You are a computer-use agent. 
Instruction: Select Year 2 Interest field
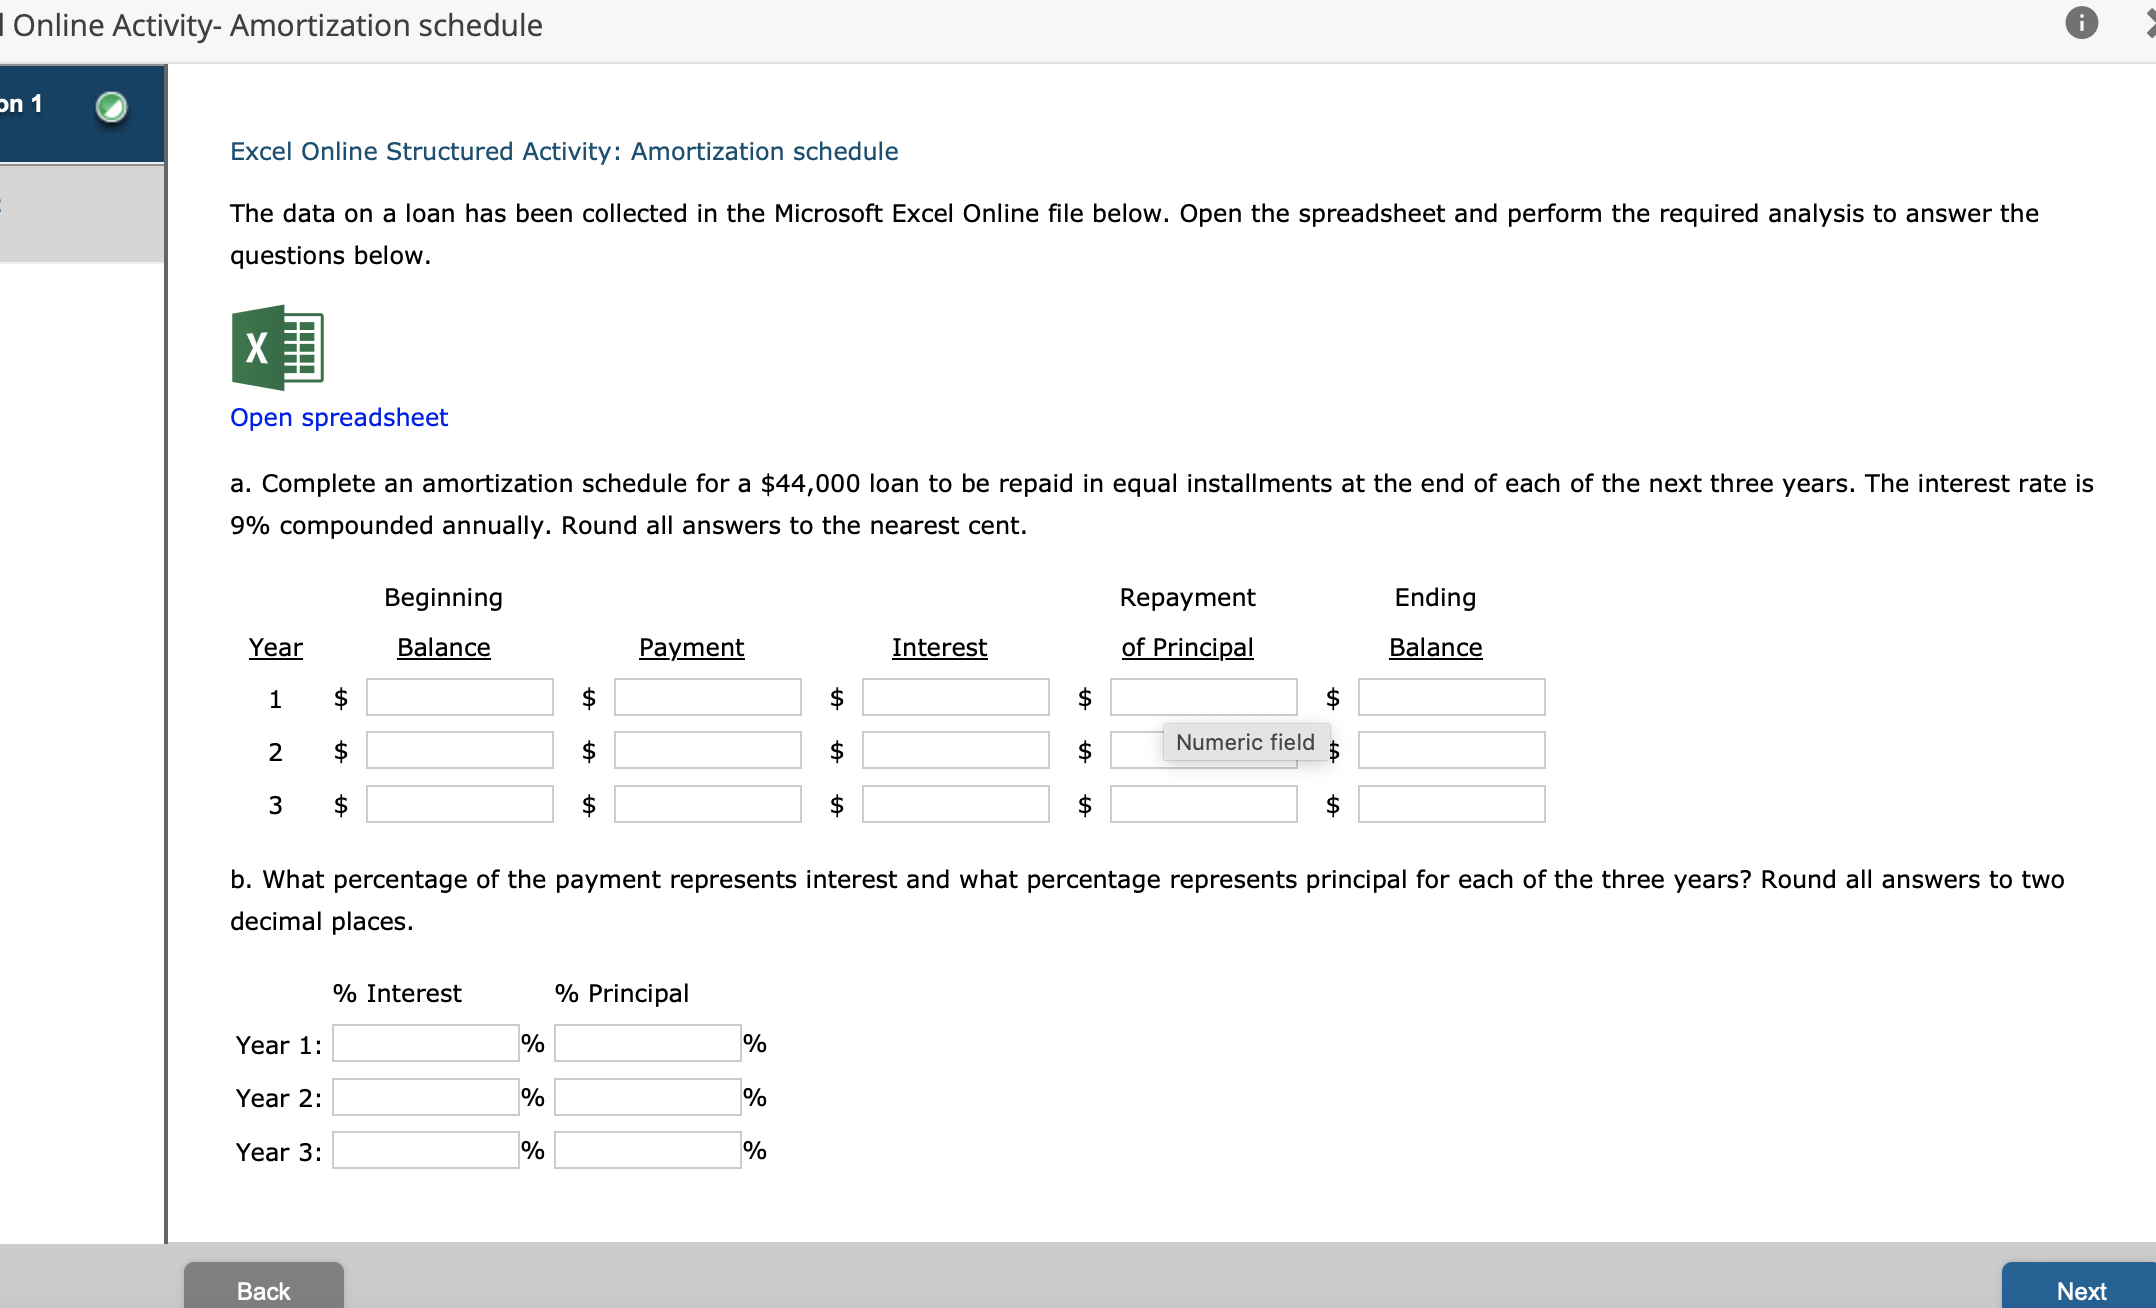tap(956, 750)
